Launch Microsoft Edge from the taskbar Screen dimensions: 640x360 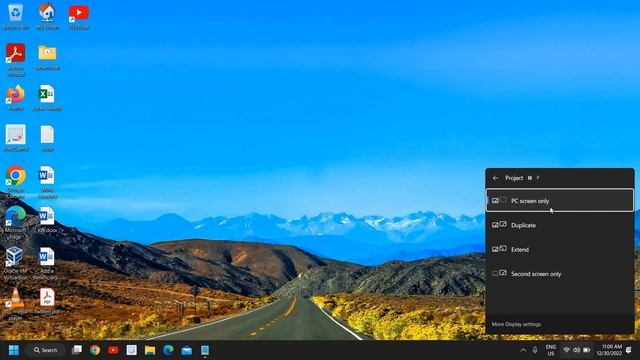[x=168, y=350]
